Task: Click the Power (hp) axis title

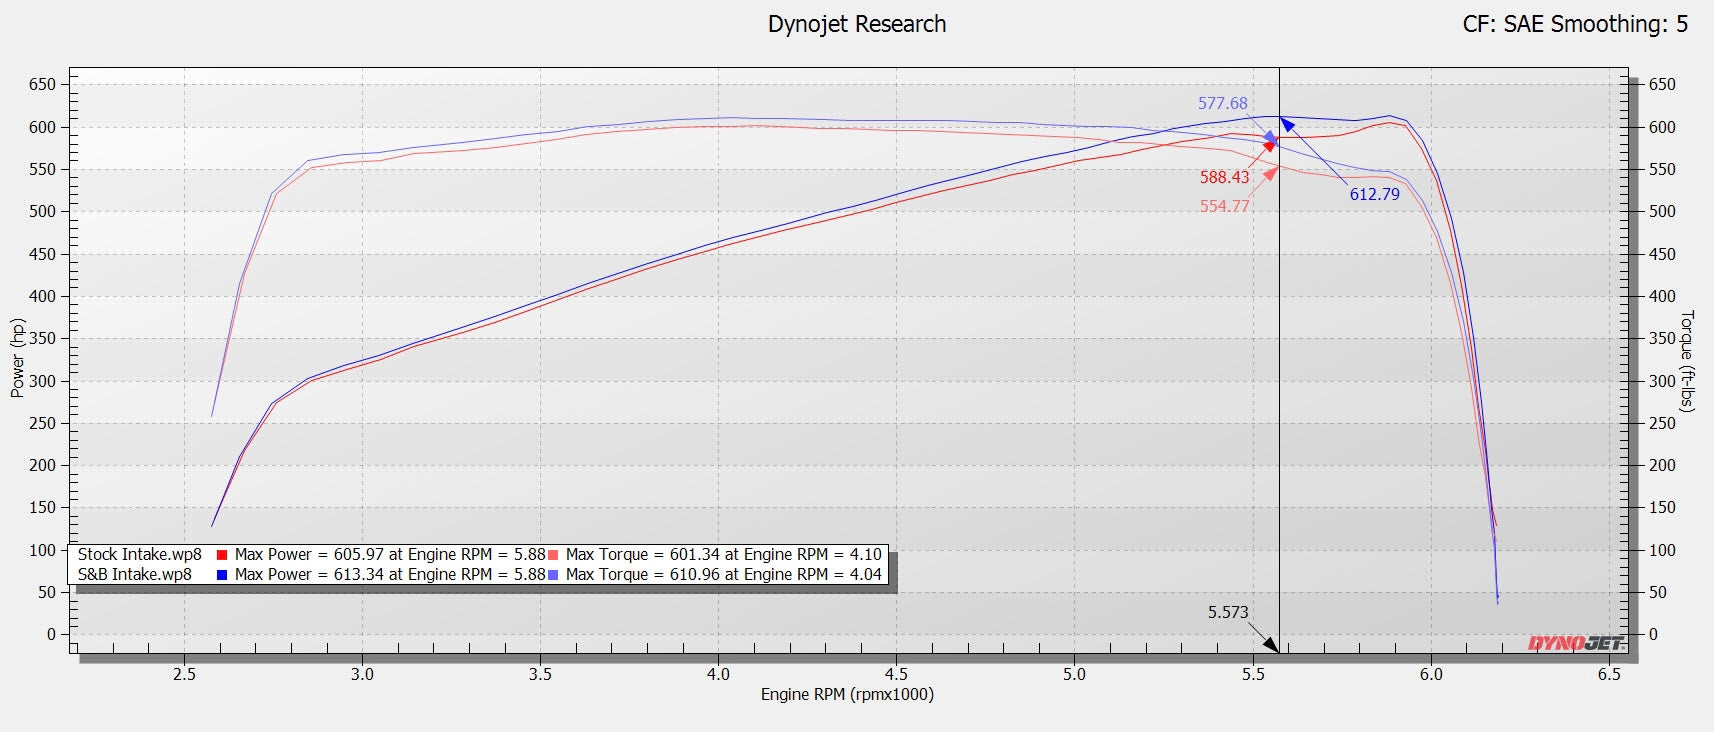Action: pyautogui.click(x=17, y=358)
